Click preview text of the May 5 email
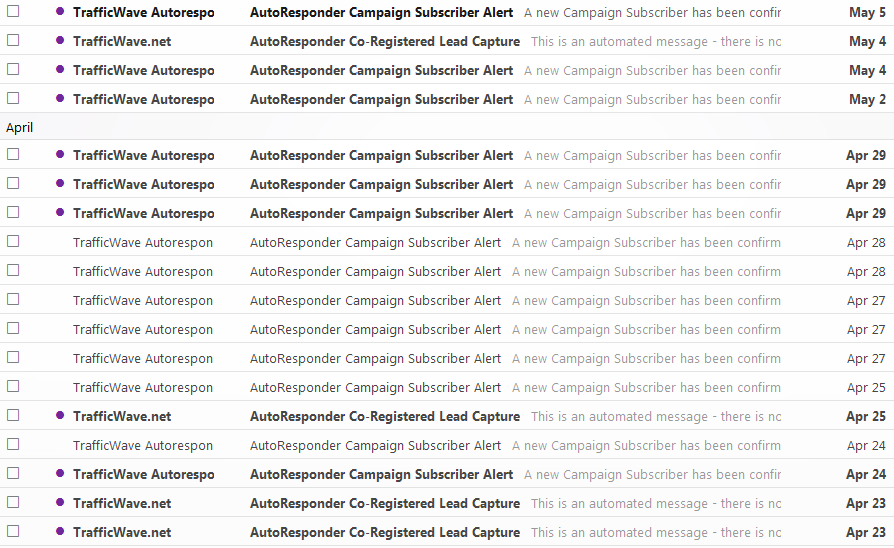The image size is (894, 548). click(x=652, y=13)
